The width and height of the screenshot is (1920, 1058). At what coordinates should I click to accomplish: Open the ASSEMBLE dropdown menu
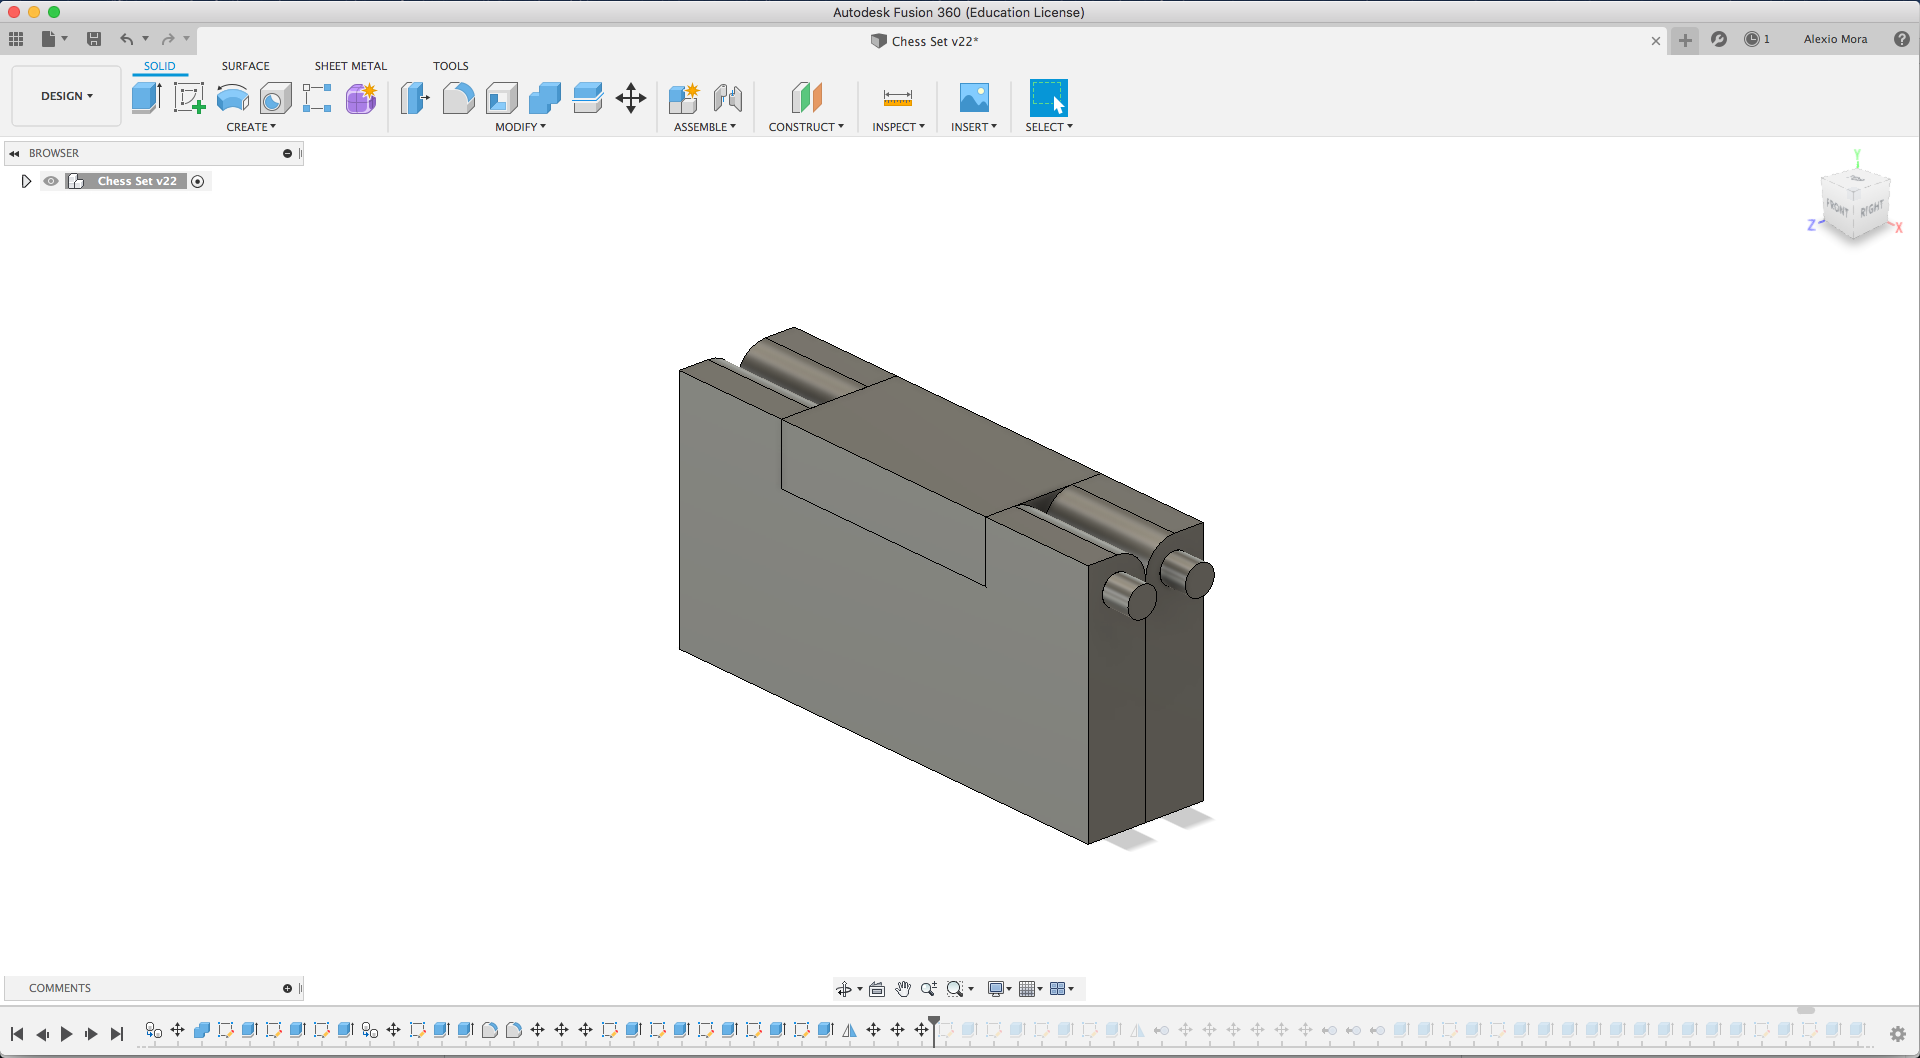coord(705,127)
